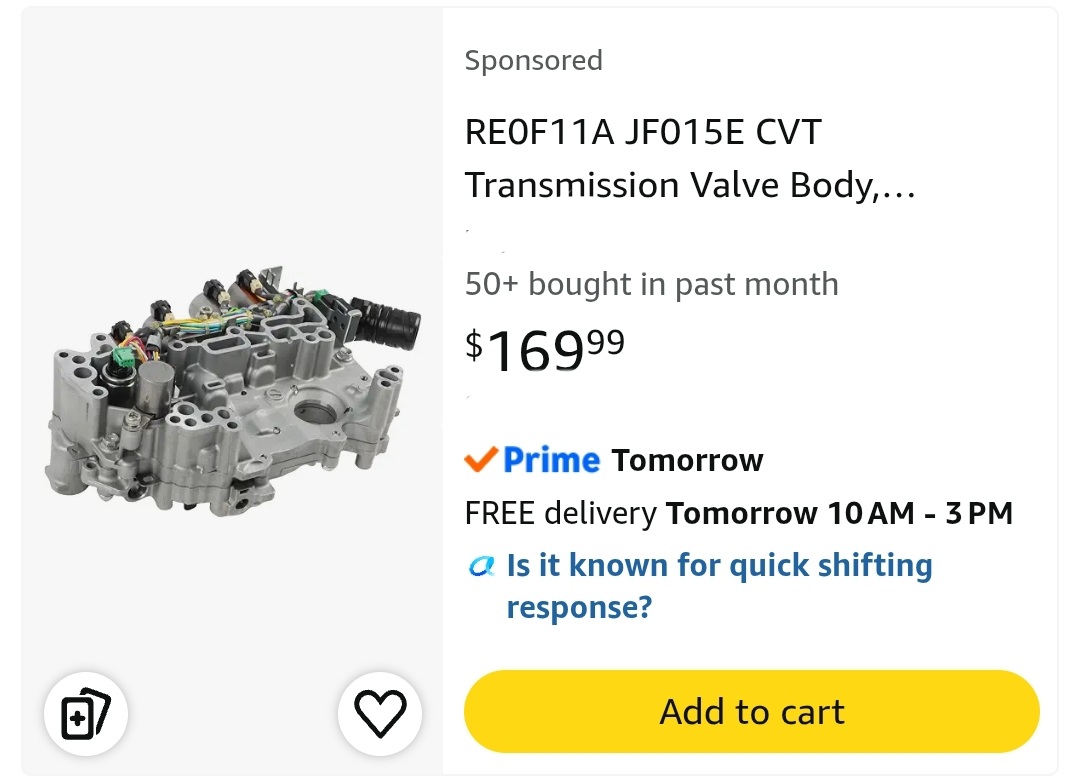Click the 'Transmission Valve Body,...' title line
1080x776 pixels.
pyautogui.click(x=690, y=185)
